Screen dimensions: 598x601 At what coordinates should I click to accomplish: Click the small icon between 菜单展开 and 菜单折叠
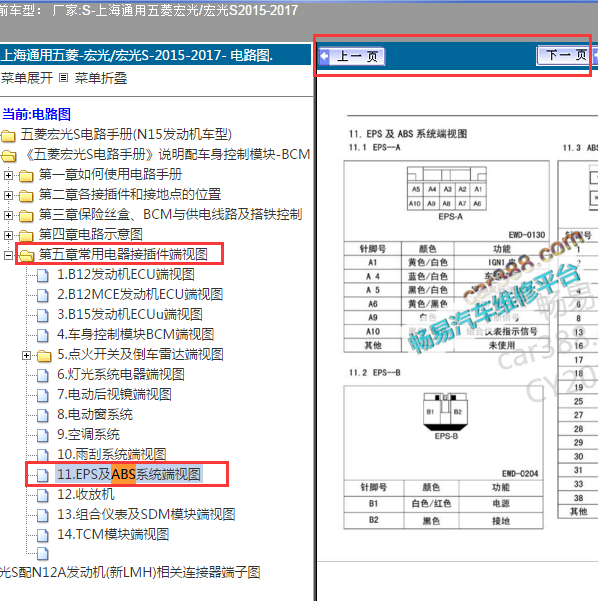point(64,78)
